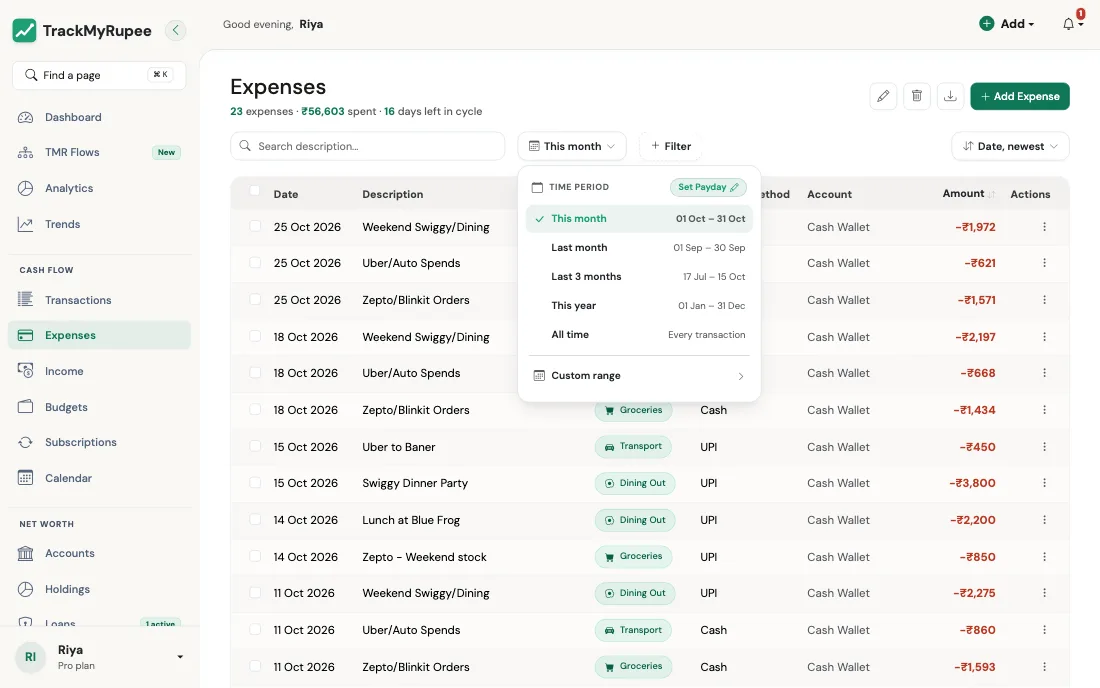
Task: Open the Filter button
Action: tap(671, 146)
